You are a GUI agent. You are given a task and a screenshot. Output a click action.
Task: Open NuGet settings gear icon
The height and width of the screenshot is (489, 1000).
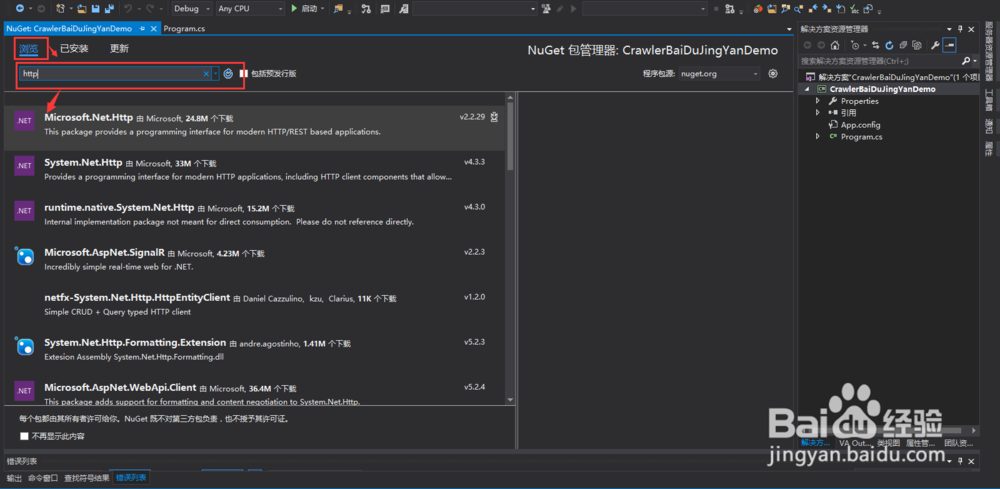click(x=773, y=73)
